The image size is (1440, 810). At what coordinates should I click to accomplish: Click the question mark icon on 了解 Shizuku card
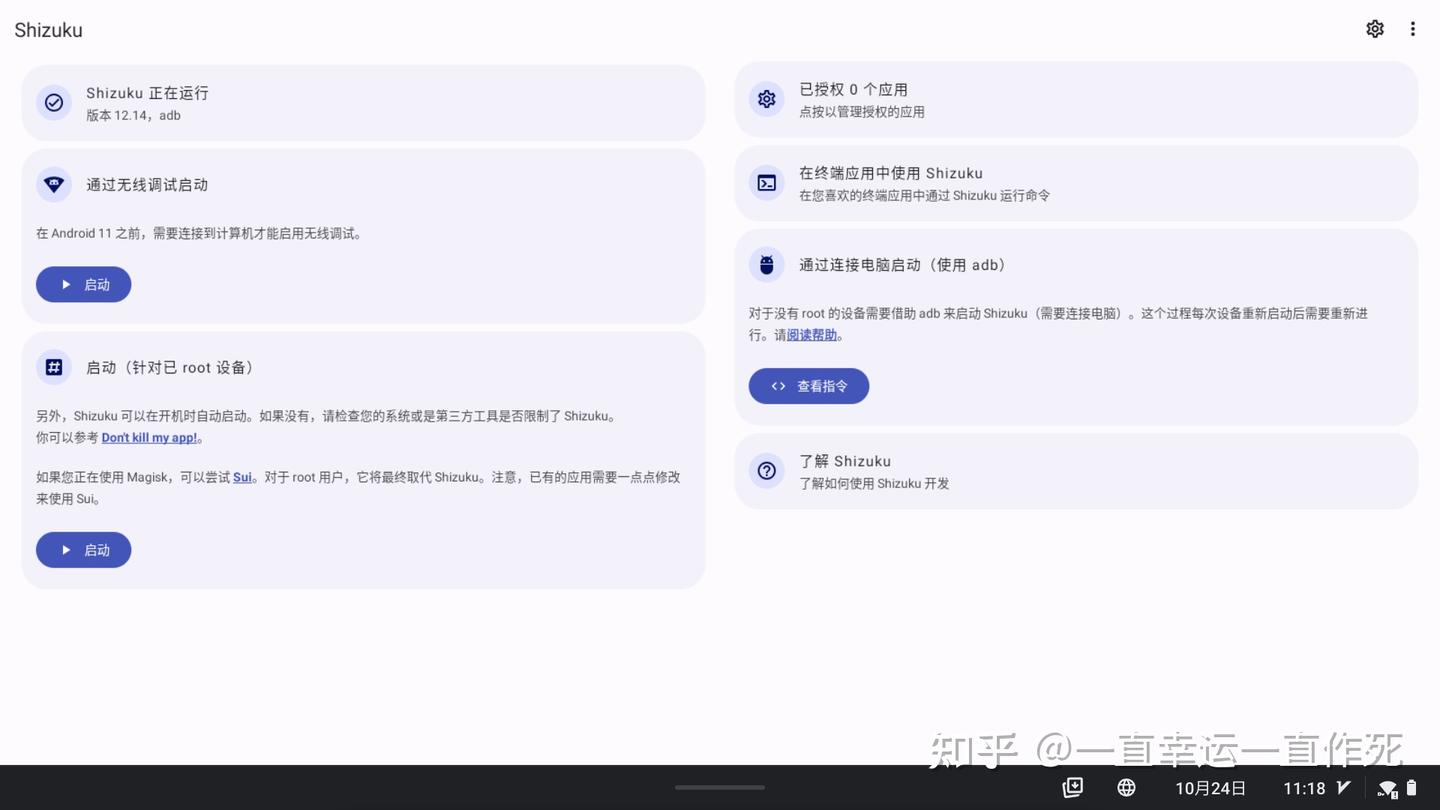tap(766, 470)
